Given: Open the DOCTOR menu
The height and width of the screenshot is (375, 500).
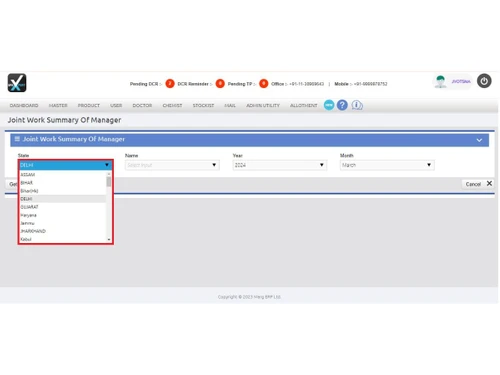Looking at the screenshot, I should 142,105.
